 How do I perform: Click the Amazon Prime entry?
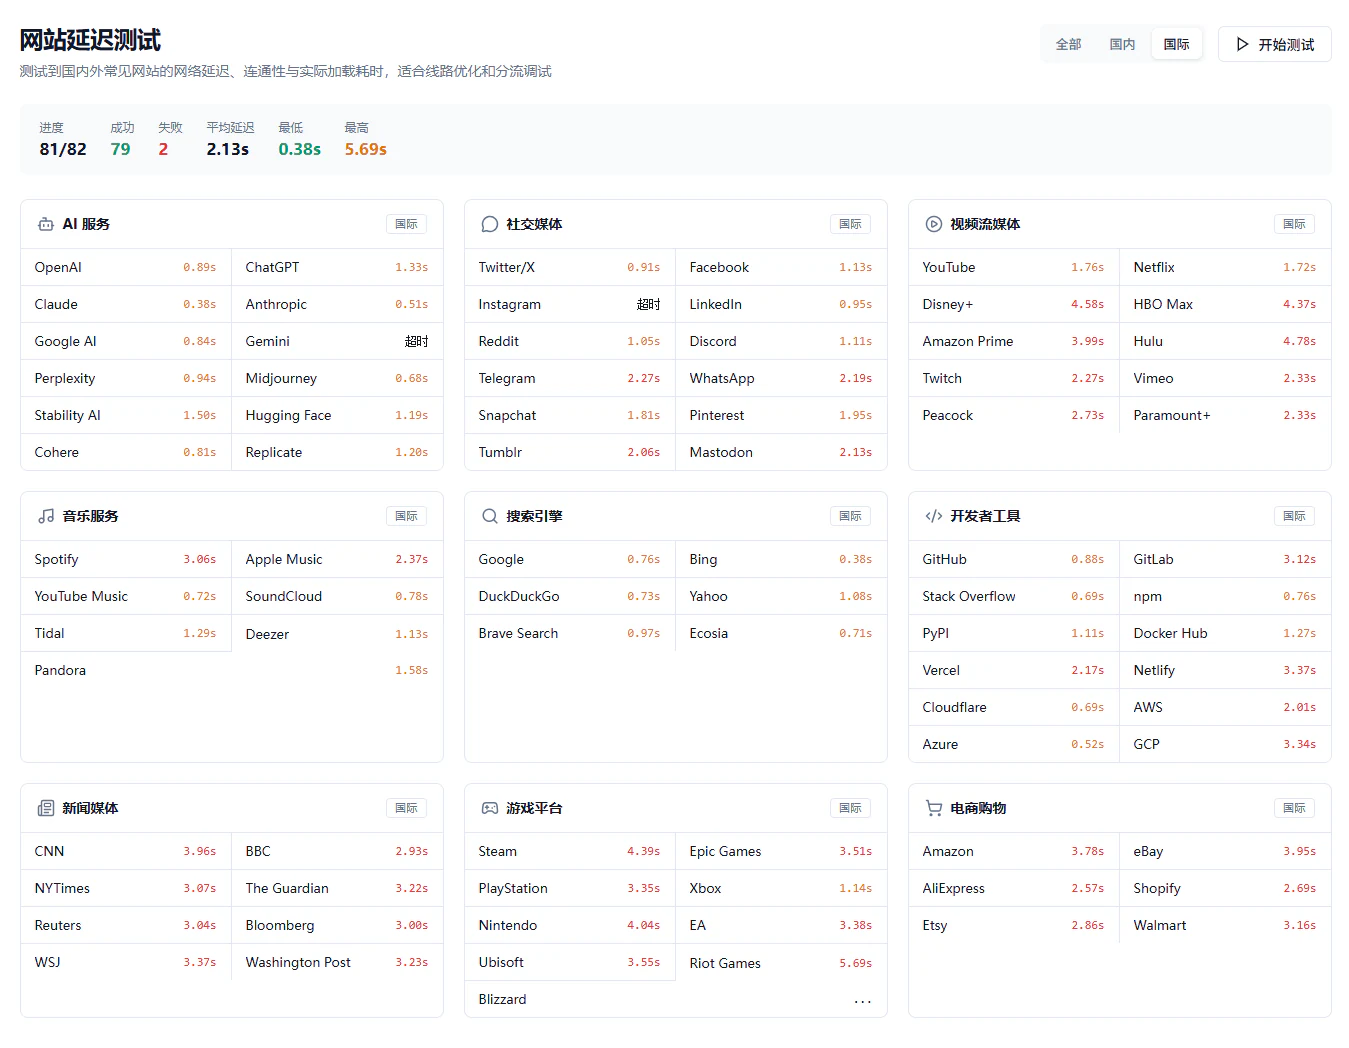click(x=1014, y=341)
